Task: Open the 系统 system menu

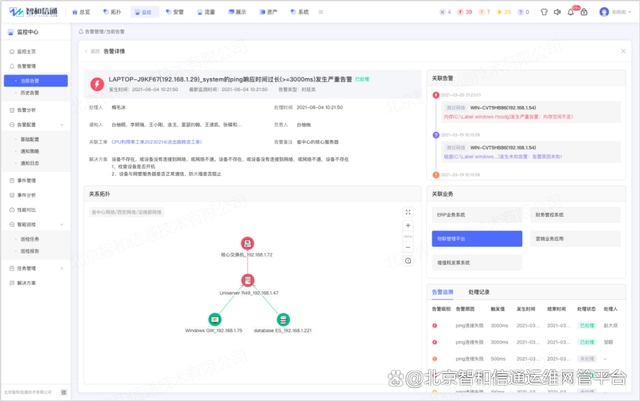Action: point(300,12)
